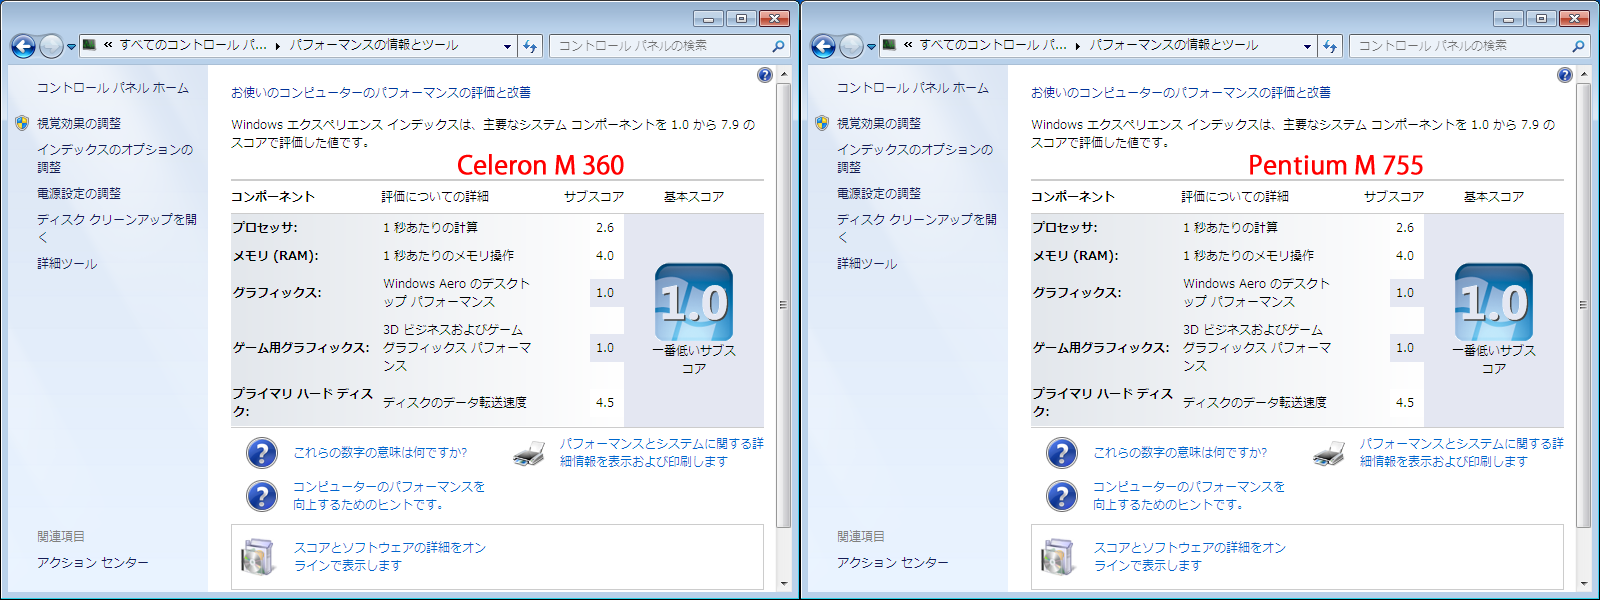The image size is (1600, 600).
Task: Click the shield icon by 視覚効果の調整 in the right window
Action: click(822, 123)
